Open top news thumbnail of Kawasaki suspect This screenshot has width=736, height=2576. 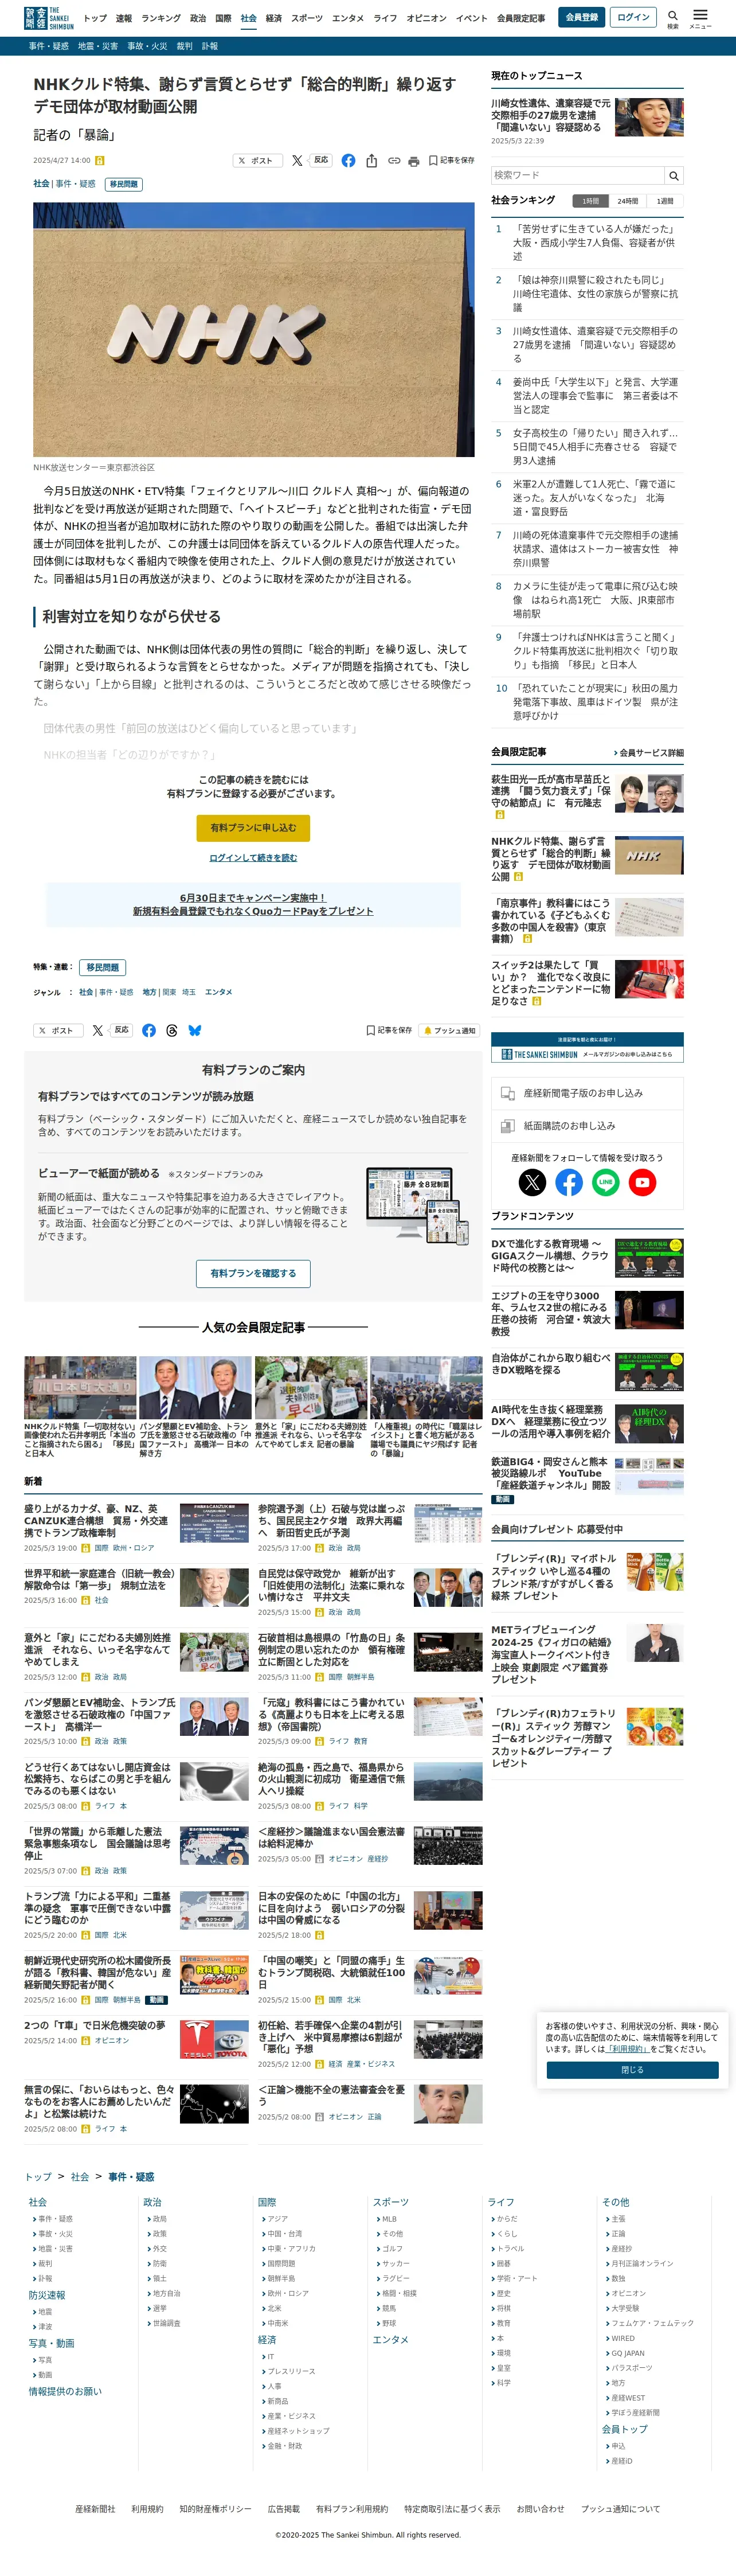coord(649,117)
